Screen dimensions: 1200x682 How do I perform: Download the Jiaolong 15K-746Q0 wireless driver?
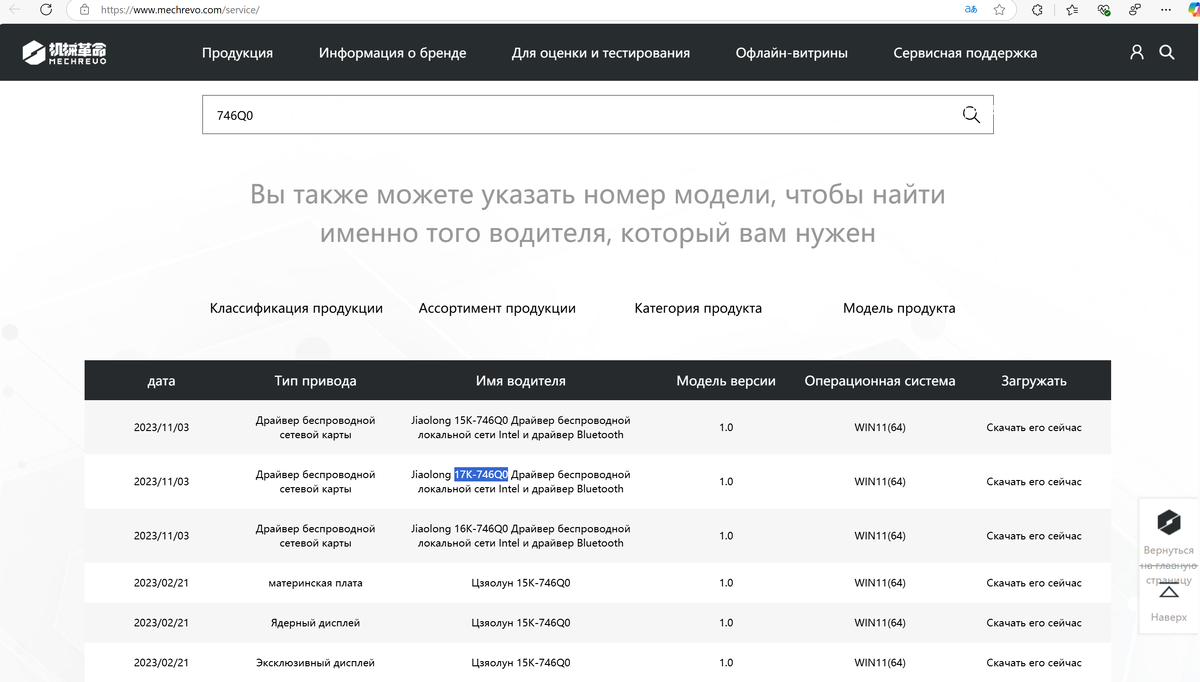(1032, 427)
